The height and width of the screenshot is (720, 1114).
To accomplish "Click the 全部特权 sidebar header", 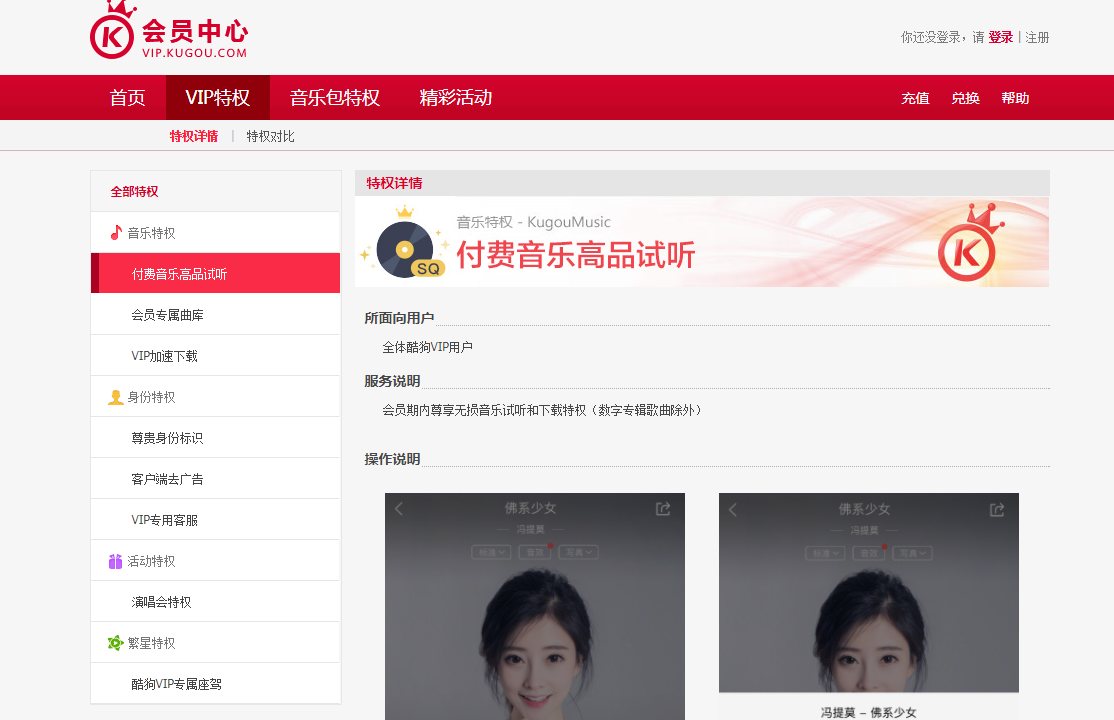I will 134,192.
